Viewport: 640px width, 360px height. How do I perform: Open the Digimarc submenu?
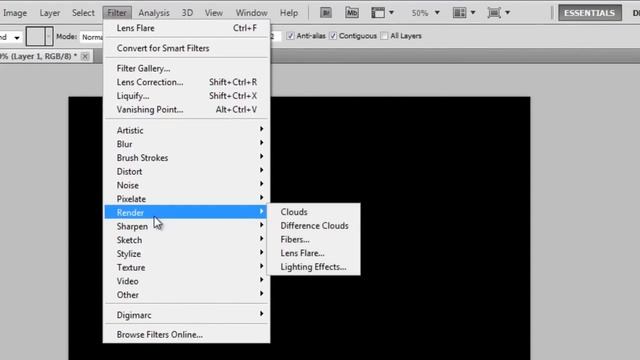tap(186, 315)
